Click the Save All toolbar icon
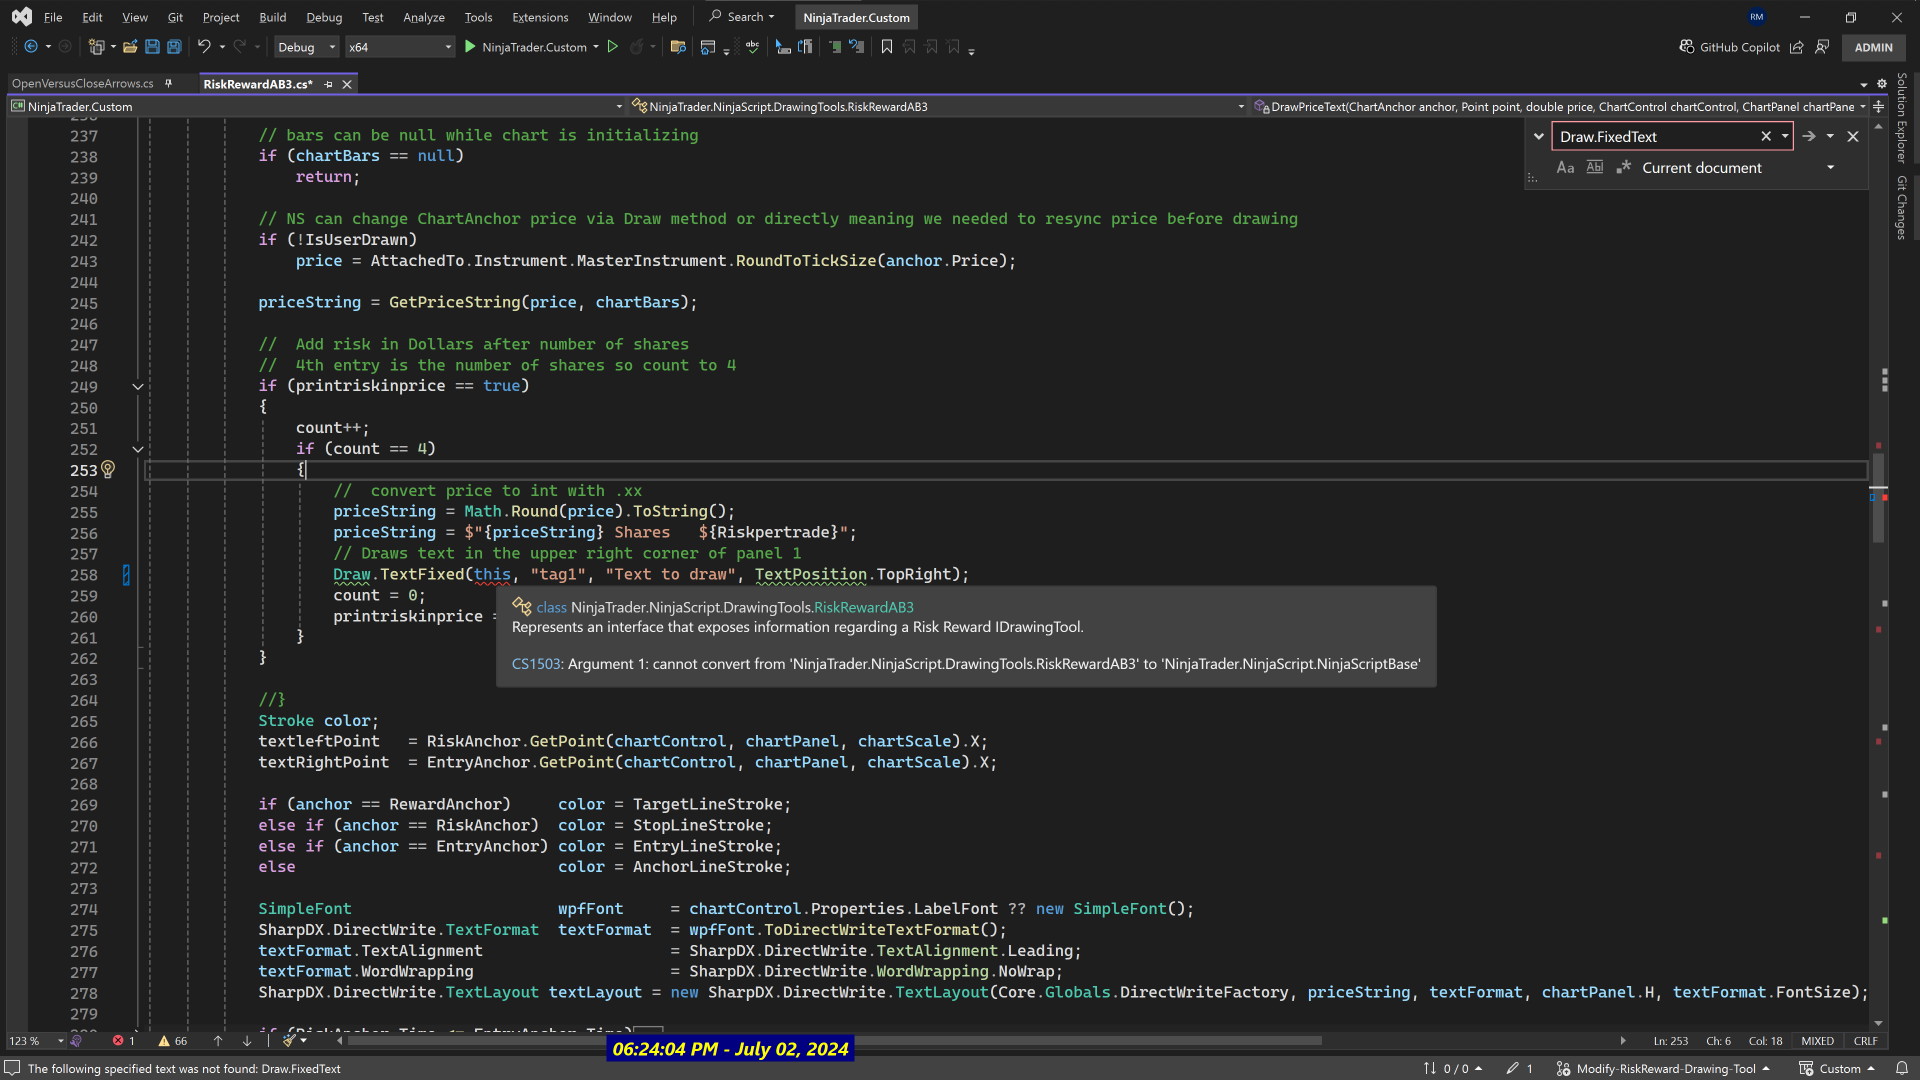Screen dimensions: 1920x1080 pyautogui.click(x=174, y=47)
